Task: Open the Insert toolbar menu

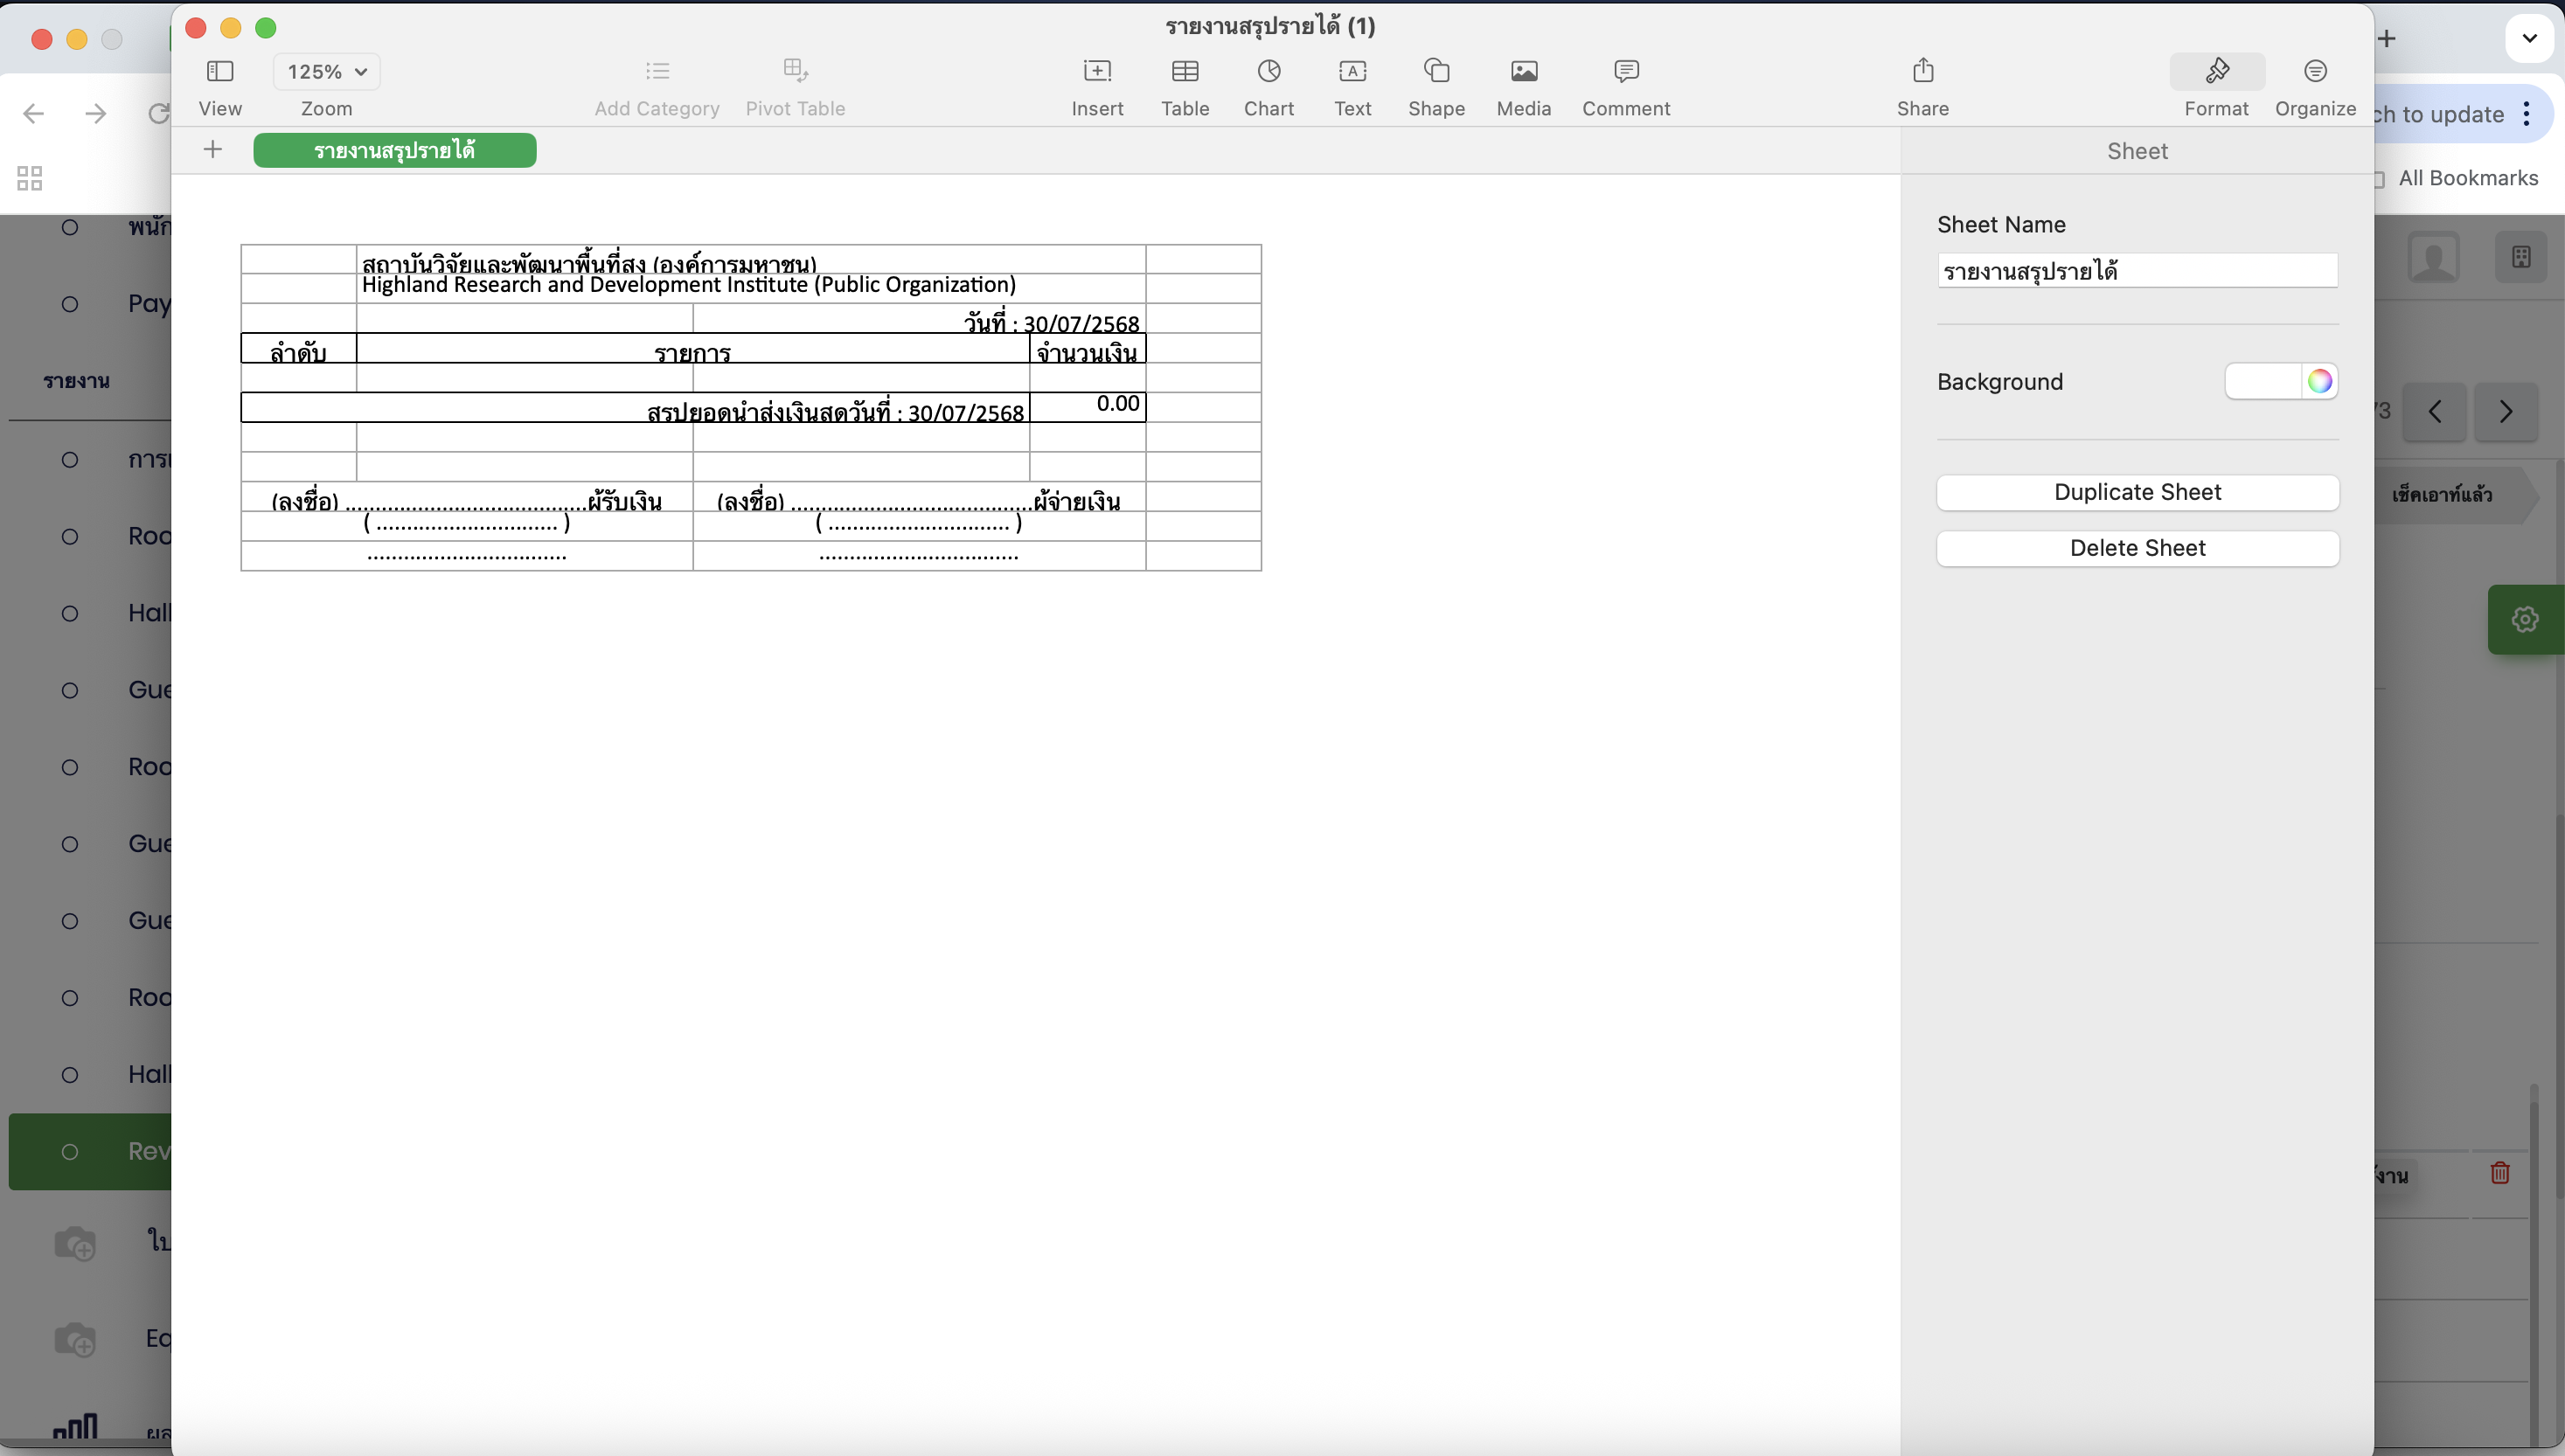Action: 1097,72
